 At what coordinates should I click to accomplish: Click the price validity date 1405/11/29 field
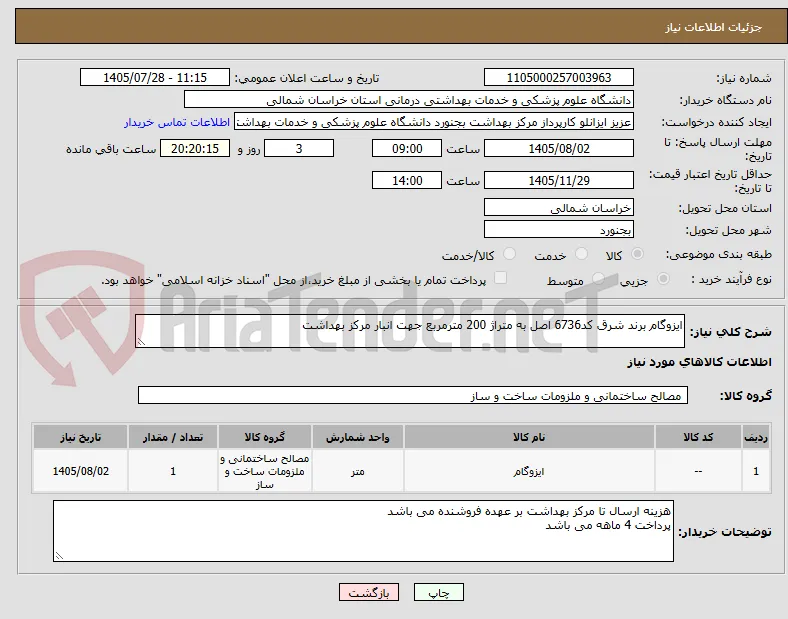coord(559,180)
